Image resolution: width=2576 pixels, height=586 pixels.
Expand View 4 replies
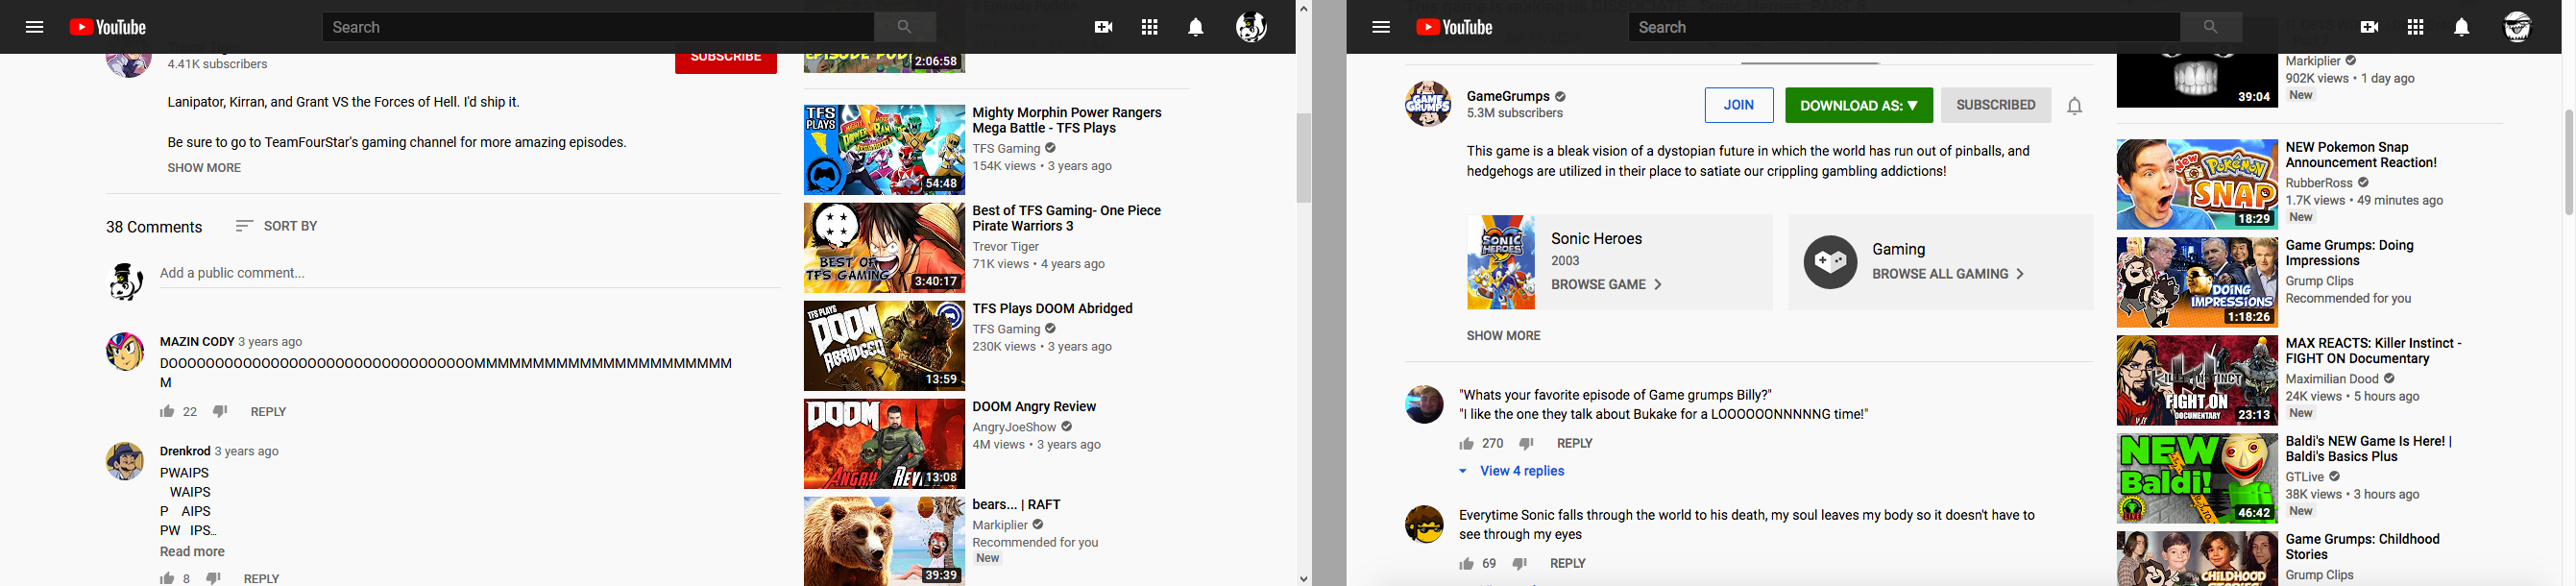tap(1512, 471)
